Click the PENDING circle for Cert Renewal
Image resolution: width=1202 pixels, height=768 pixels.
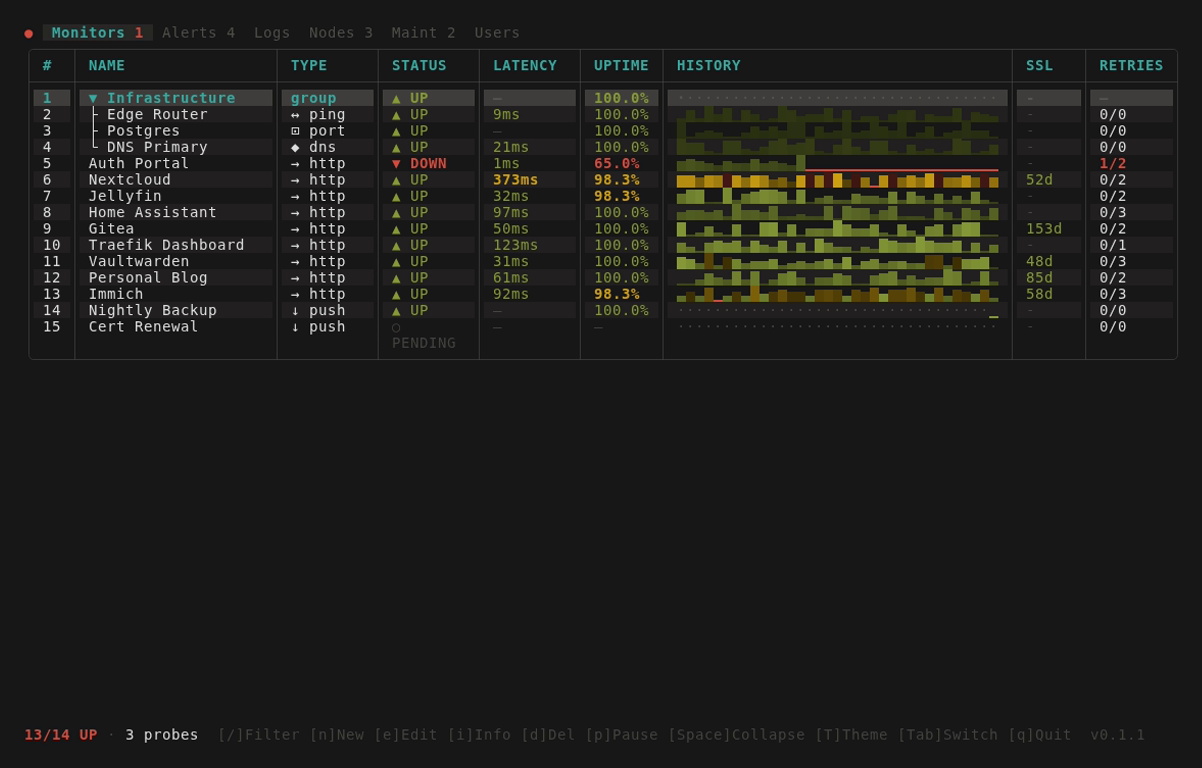[x=397, y=326]
